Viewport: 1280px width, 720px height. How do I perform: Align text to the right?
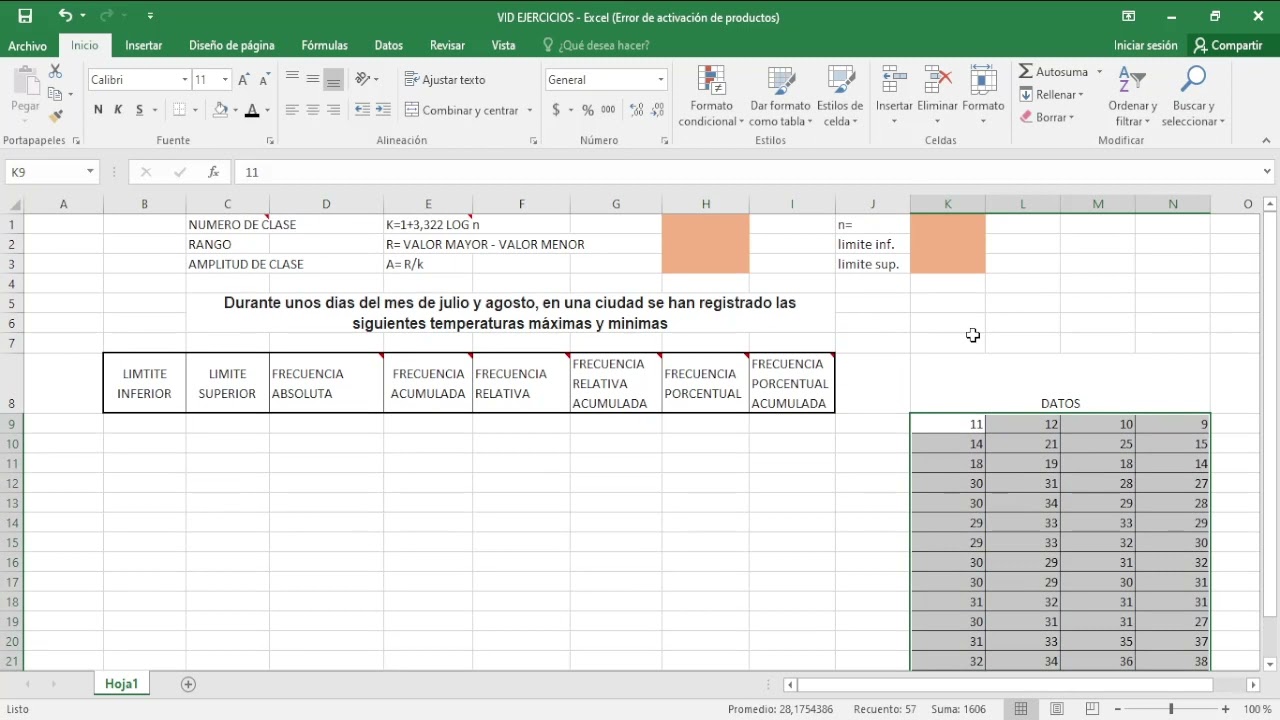(334, 110)
